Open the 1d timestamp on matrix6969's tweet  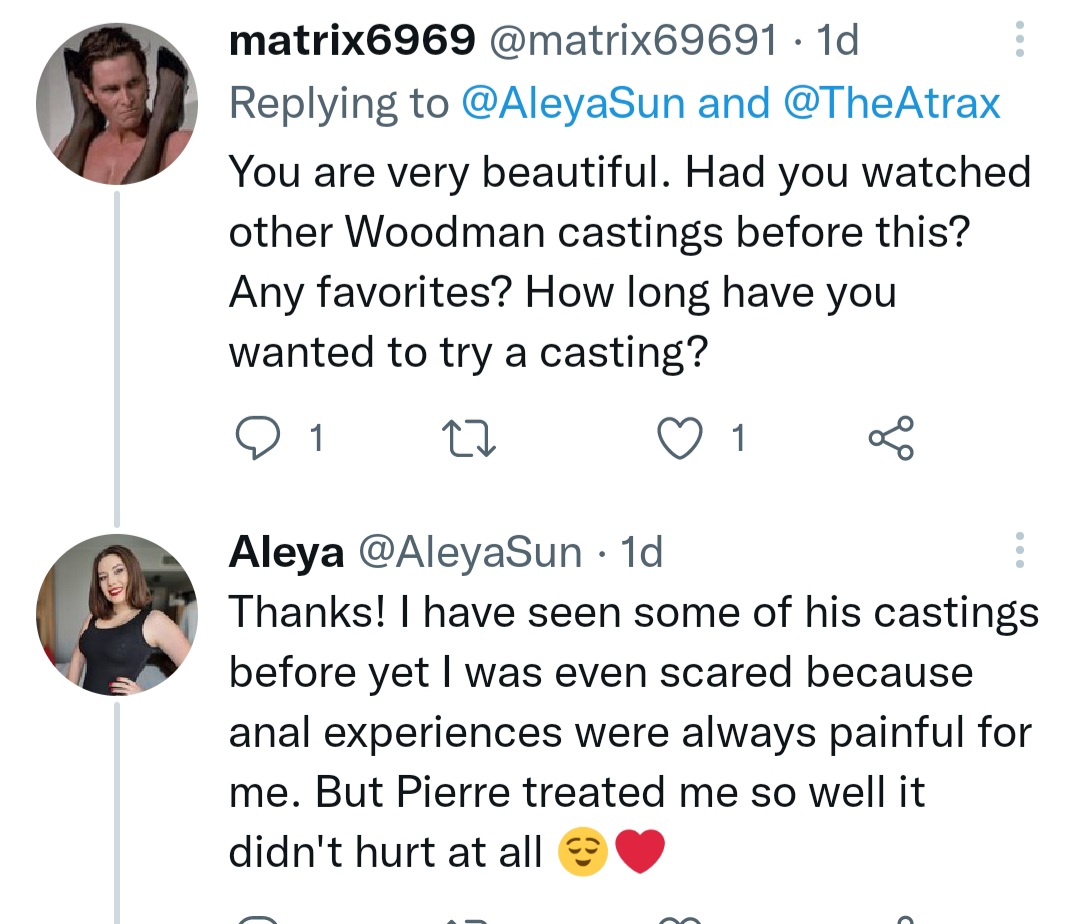[x=838, y=41]
